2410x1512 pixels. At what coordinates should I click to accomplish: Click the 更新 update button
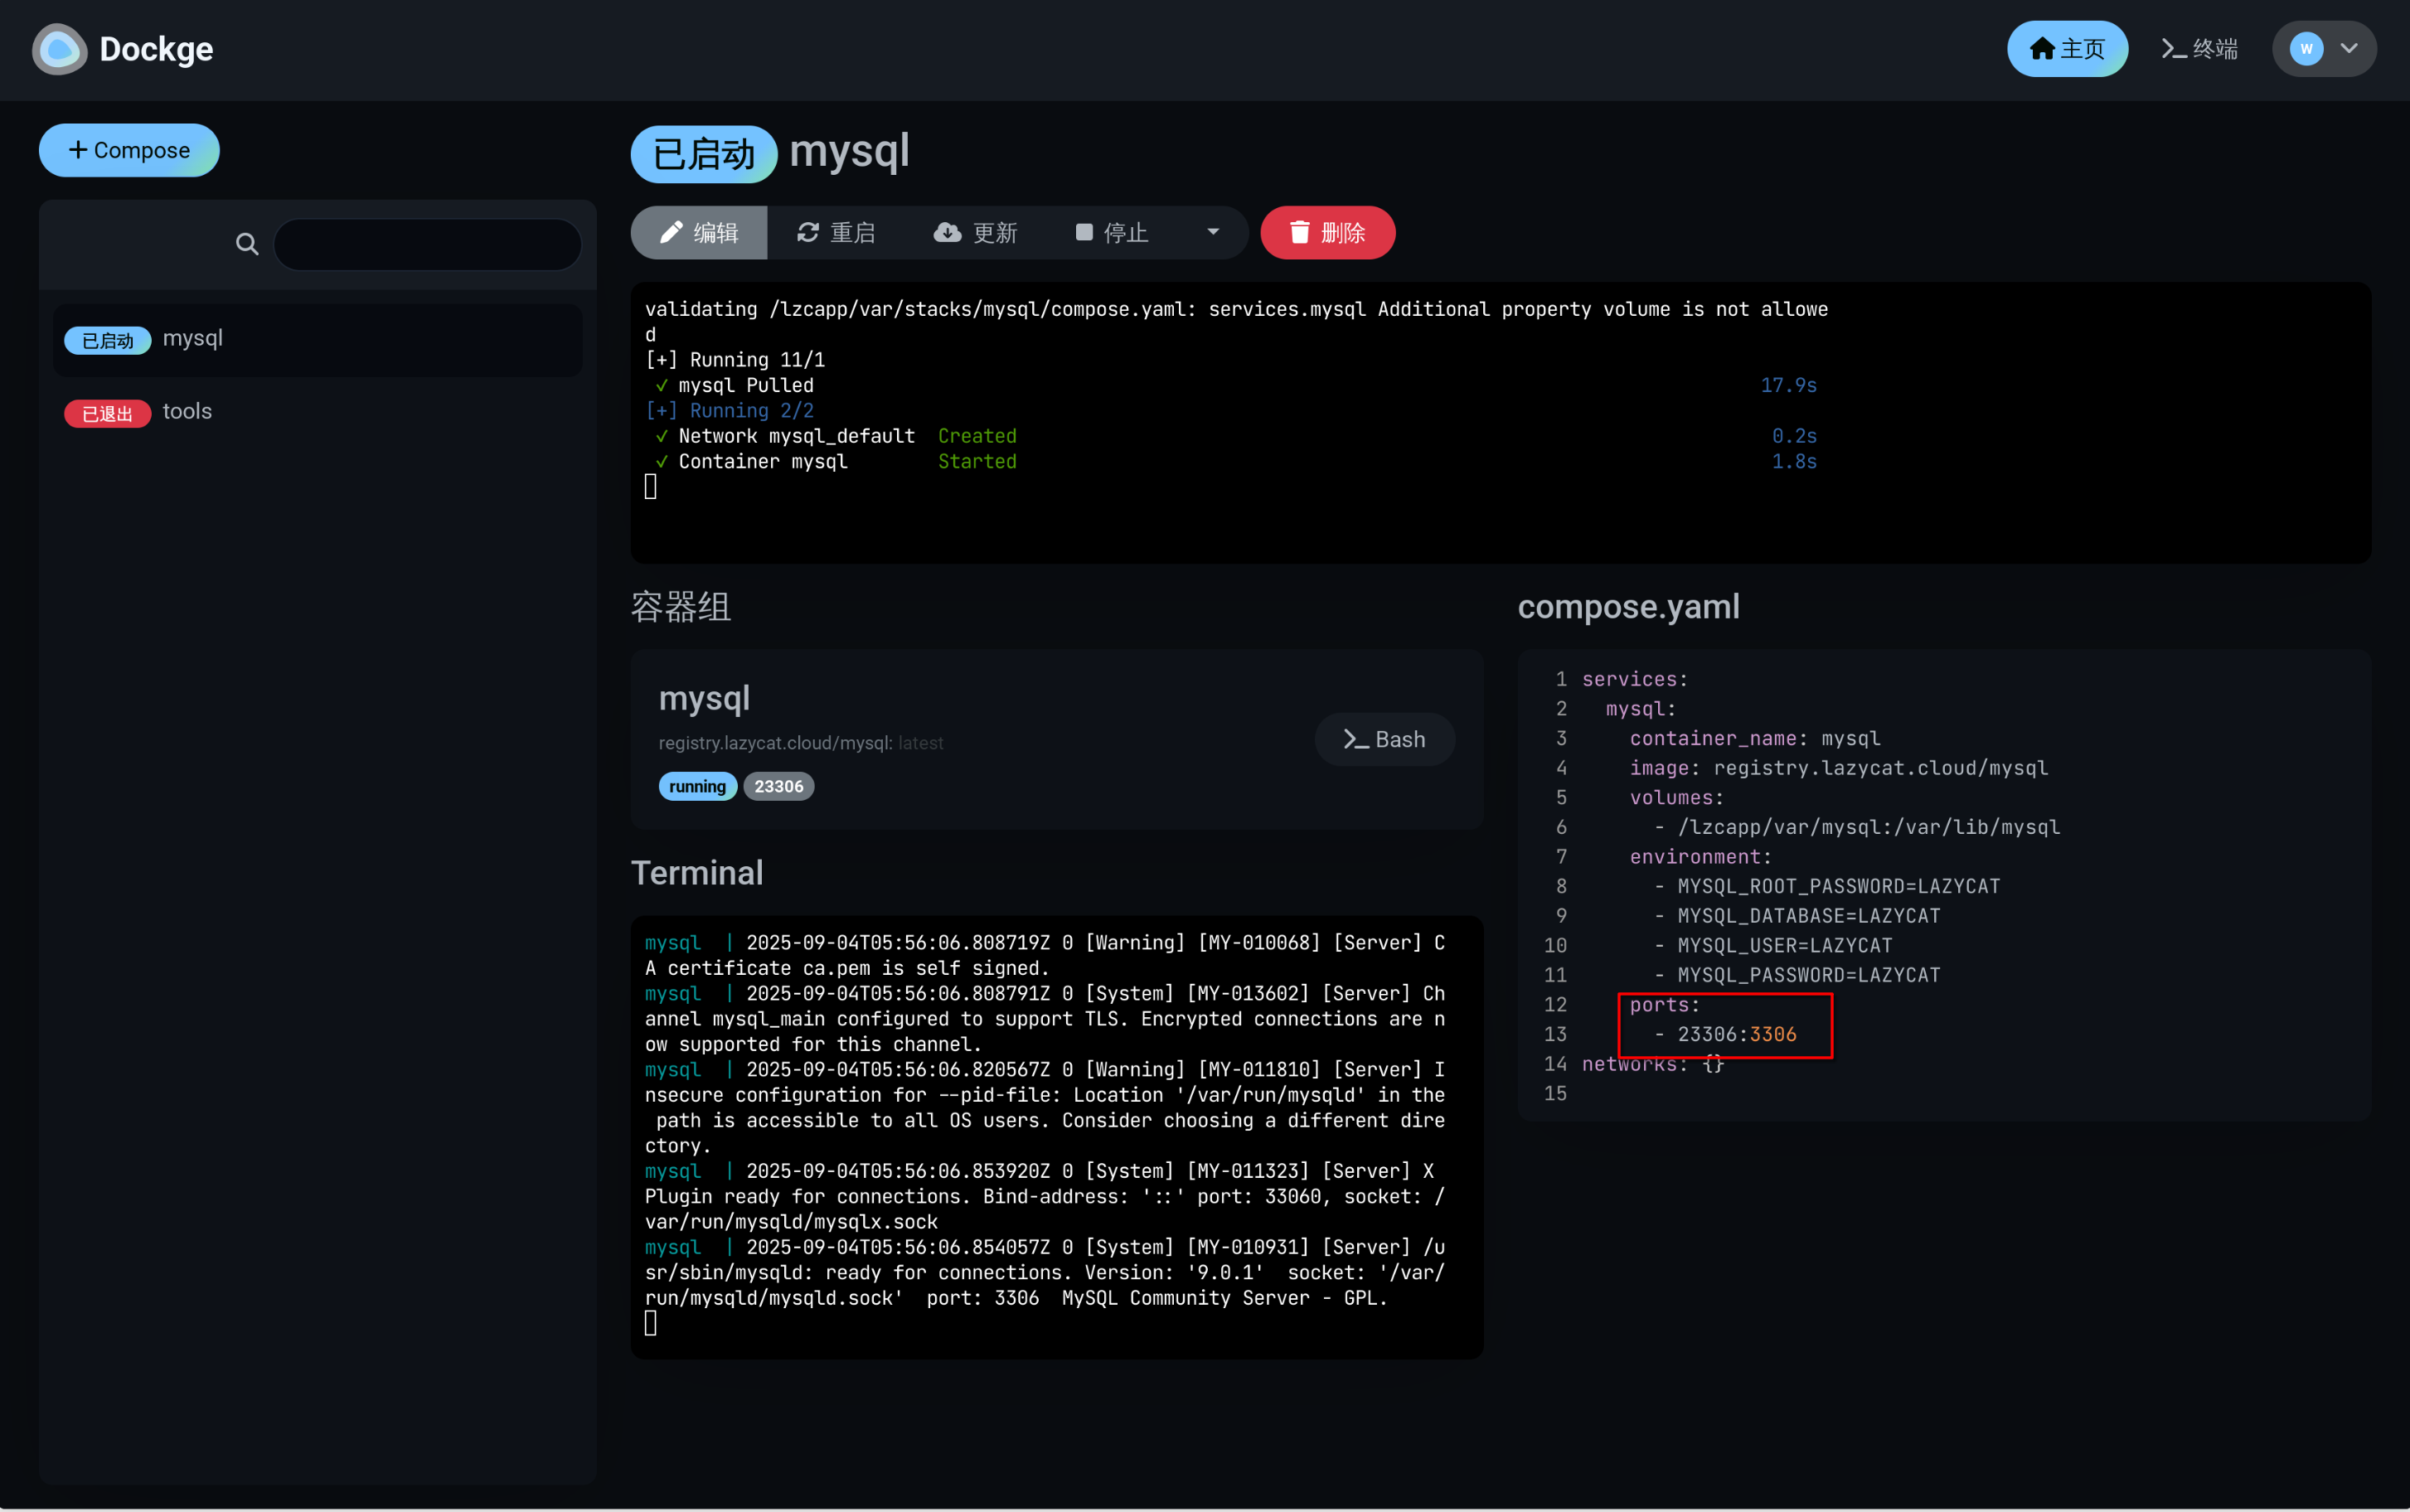coord(975,233)
